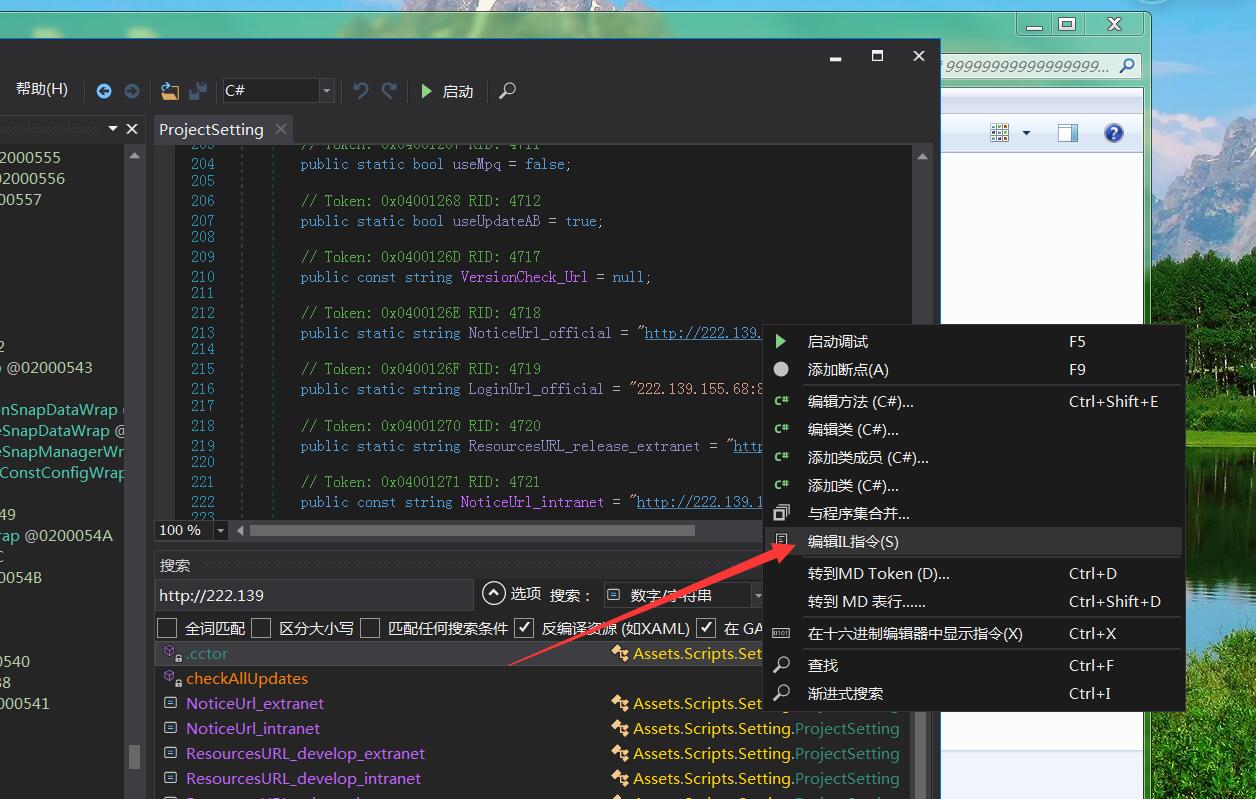The image size is (1256, 799).
Task: Click the open file folder icon
Action: tap(170, 91)
